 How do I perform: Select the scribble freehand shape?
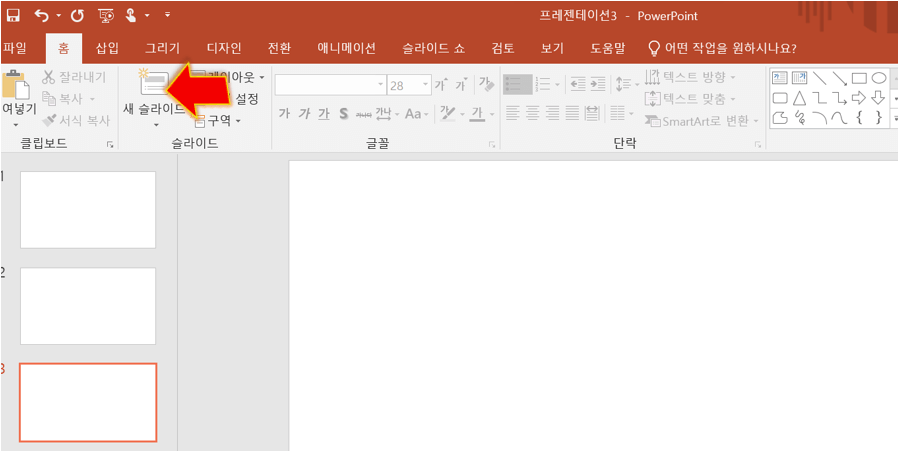[x=799, y=118]
